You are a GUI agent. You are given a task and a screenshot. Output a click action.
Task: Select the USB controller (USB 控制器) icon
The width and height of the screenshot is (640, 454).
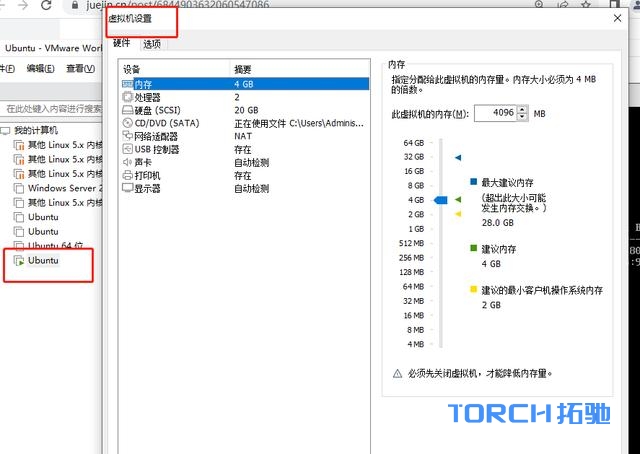point(127,149)
